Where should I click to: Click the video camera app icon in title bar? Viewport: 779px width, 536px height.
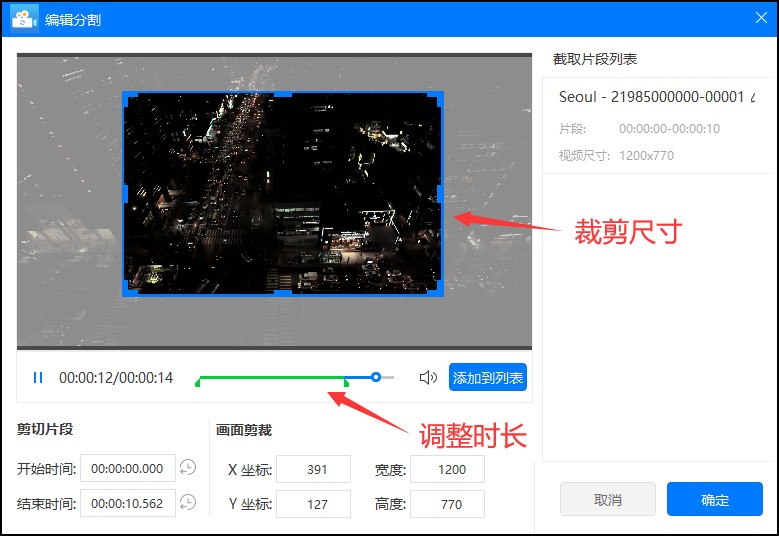(24, 19)
